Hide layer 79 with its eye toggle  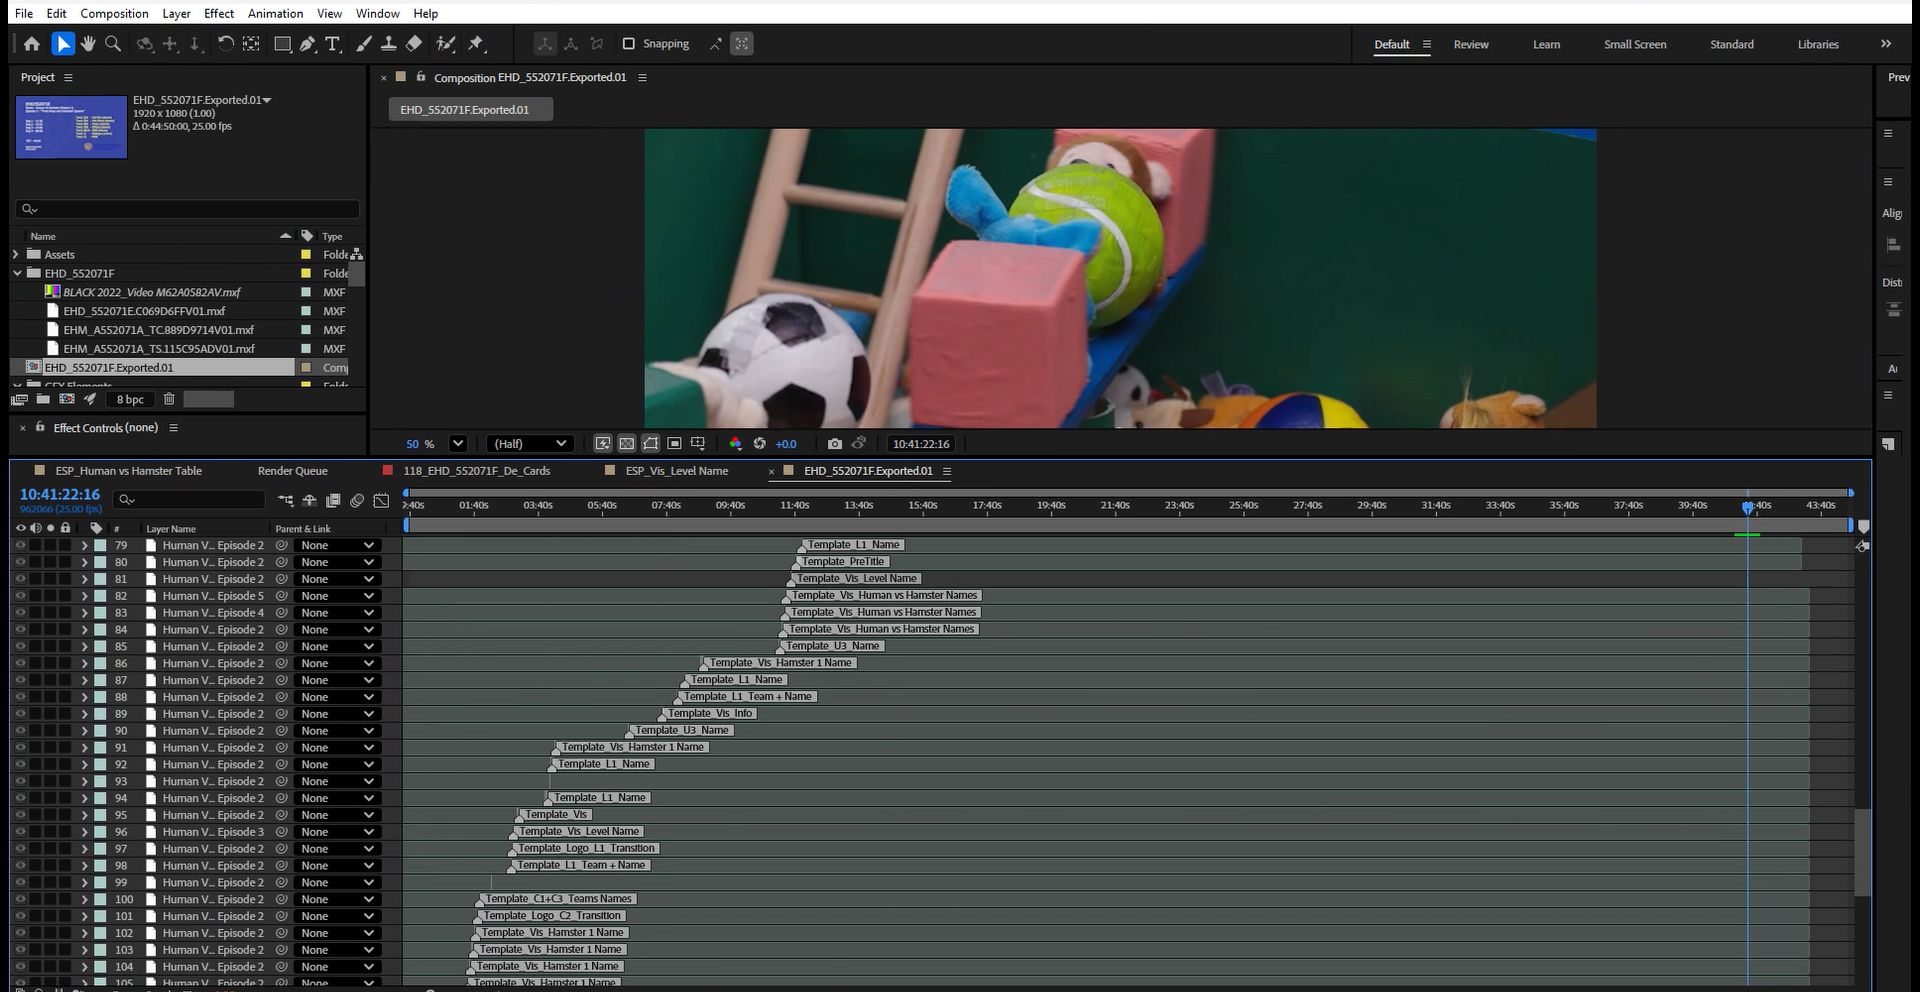click(20, 545)
